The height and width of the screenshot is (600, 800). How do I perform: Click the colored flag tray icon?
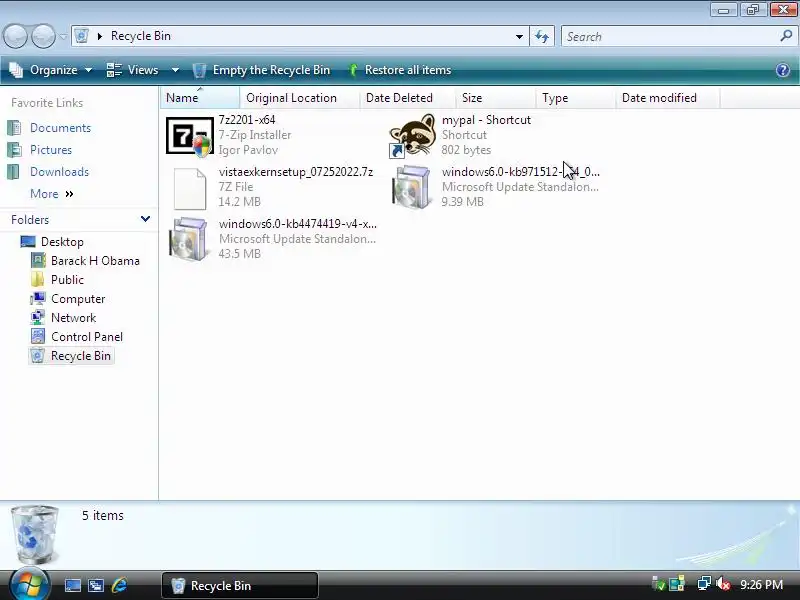click(677, 583)
